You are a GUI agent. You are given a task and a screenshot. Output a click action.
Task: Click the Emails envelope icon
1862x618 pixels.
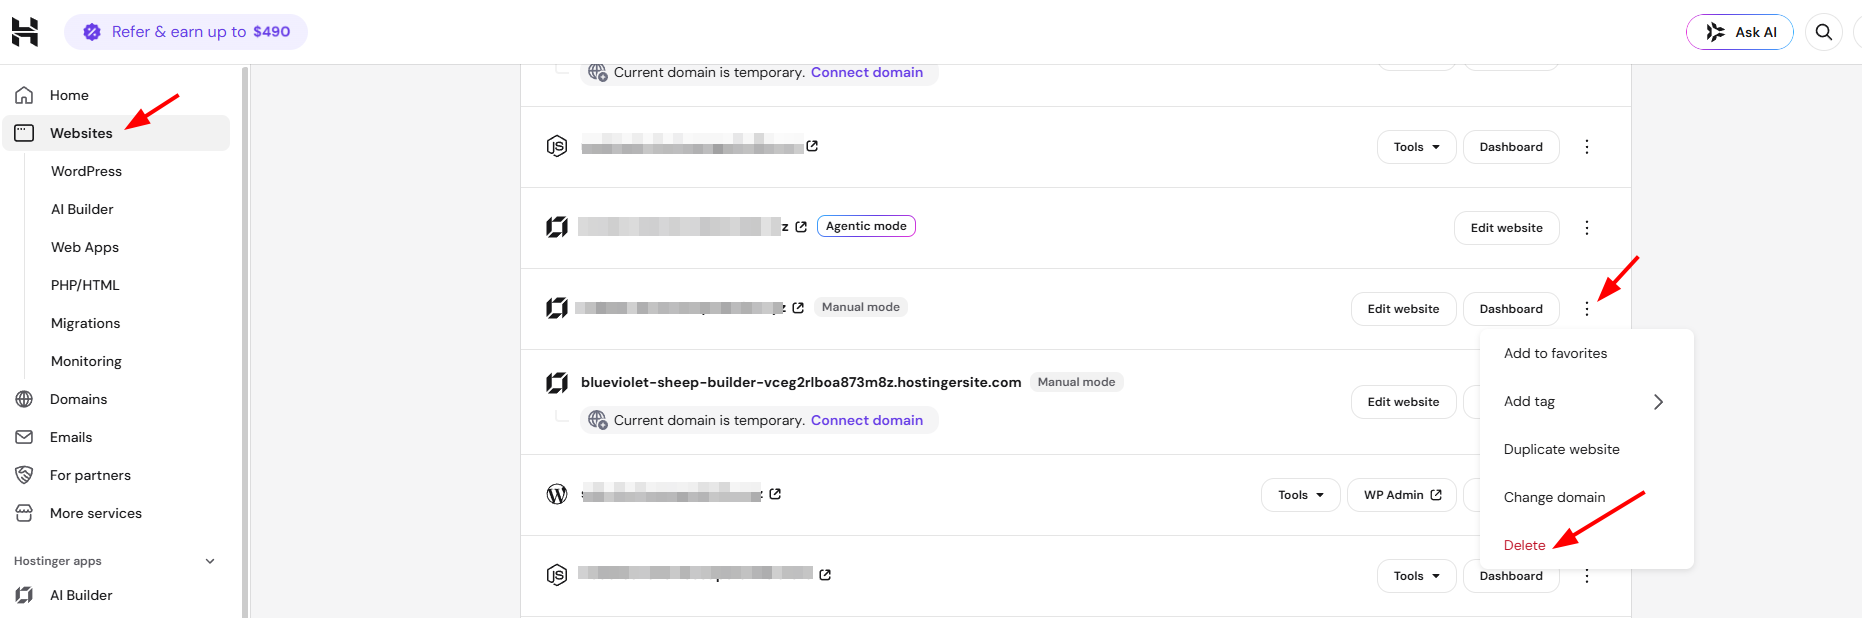coord(25,437)
